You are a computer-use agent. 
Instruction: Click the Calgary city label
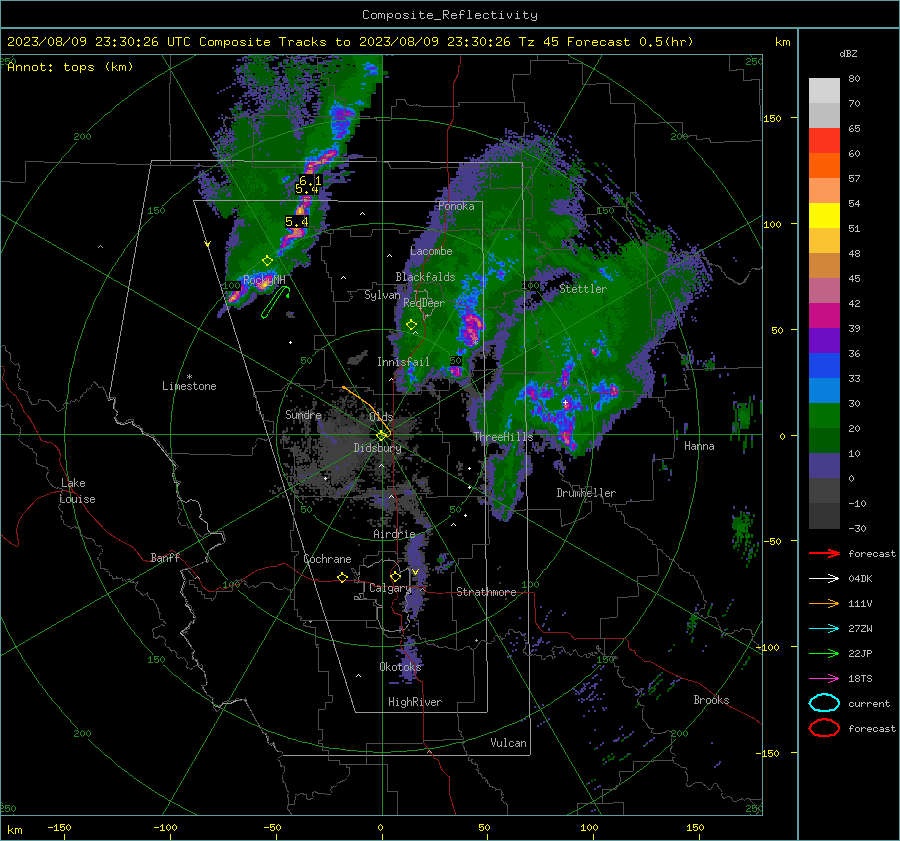pos(390,588)
